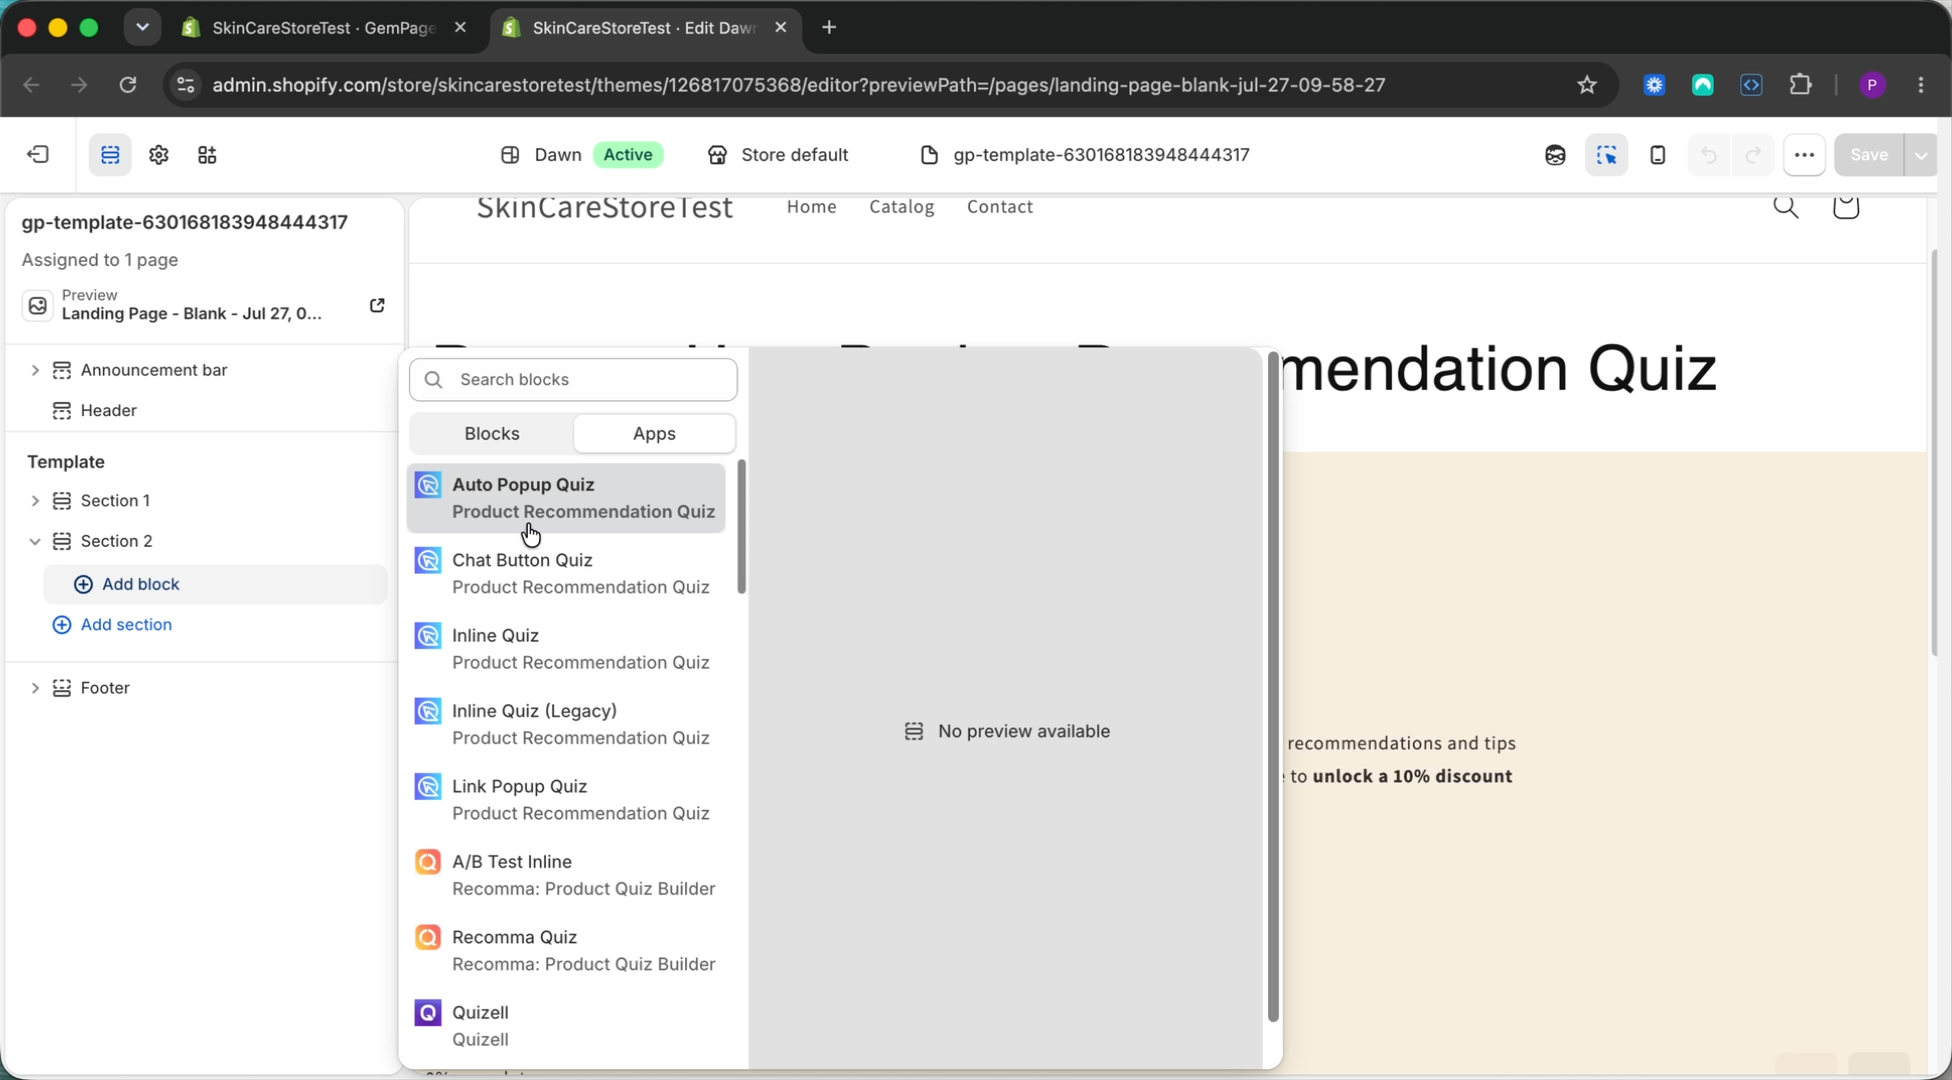The width and height of the screenshot is (1952, 1080).
Task: Expand Section 1 in the template
Action: 35,501
